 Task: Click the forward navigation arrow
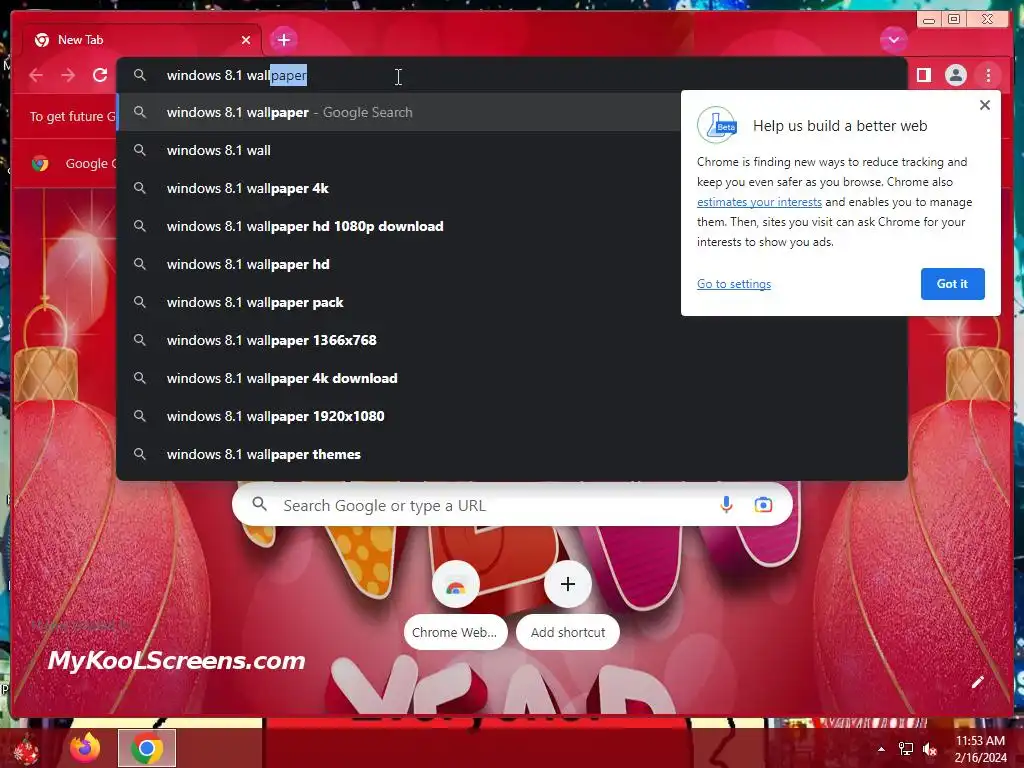pyautogui.click(x=68, y=75)
